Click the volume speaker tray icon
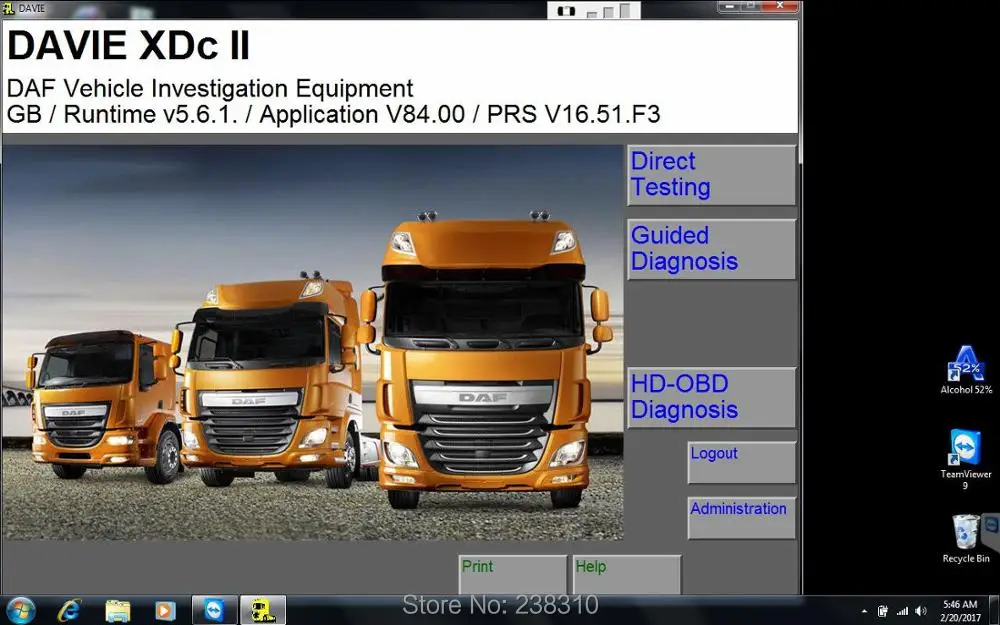1000x625 pixels. tap(921, 611)
